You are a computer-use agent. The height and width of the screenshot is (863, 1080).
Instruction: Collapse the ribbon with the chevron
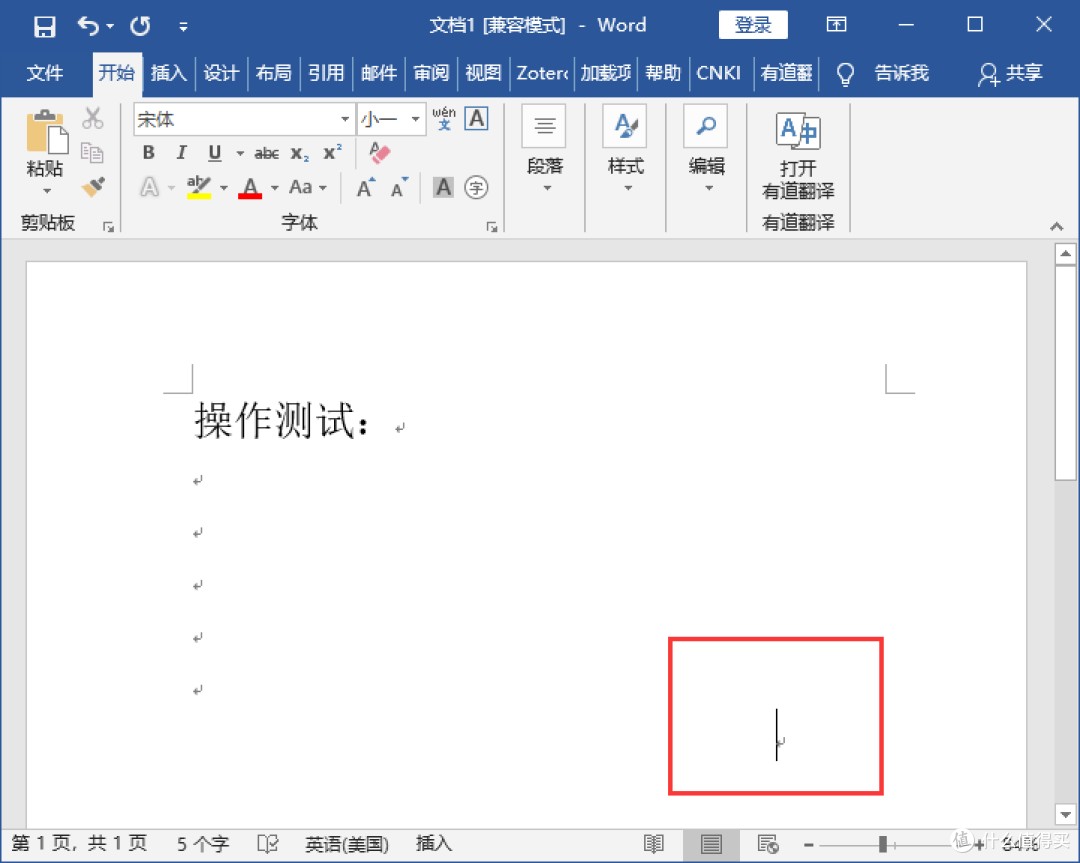click(1057, 227)
